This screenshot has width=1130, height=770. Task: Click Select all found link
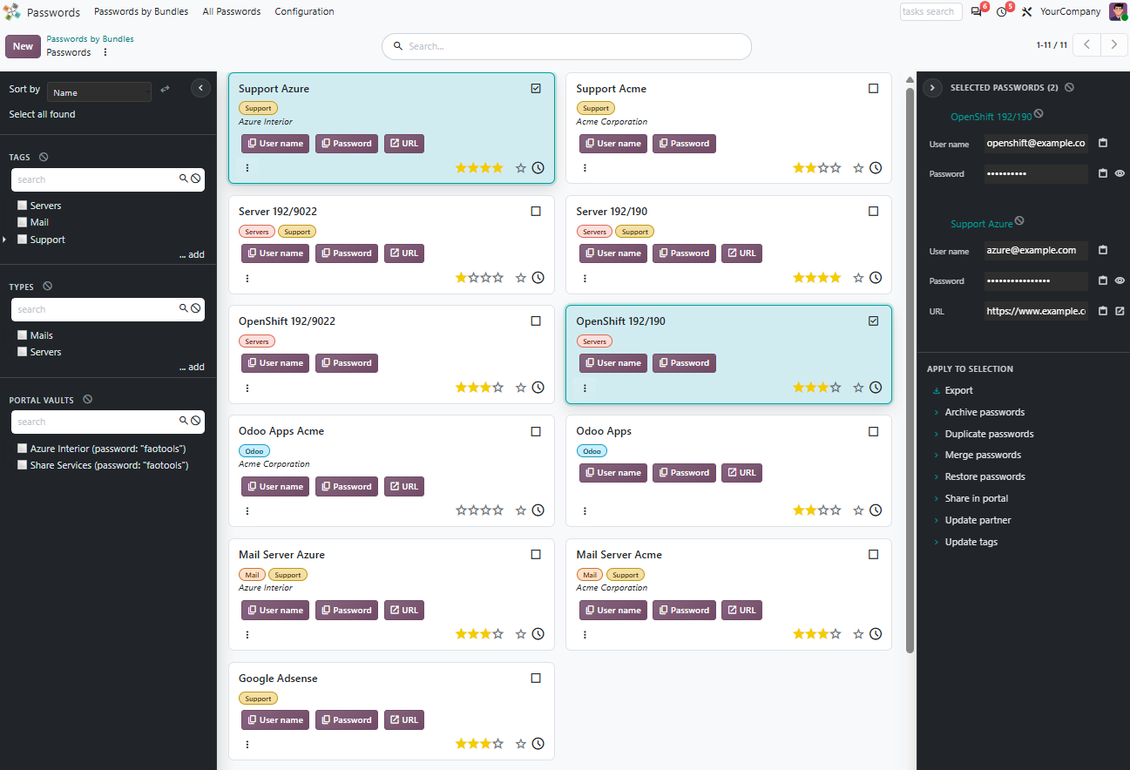(x=42, y=114)
